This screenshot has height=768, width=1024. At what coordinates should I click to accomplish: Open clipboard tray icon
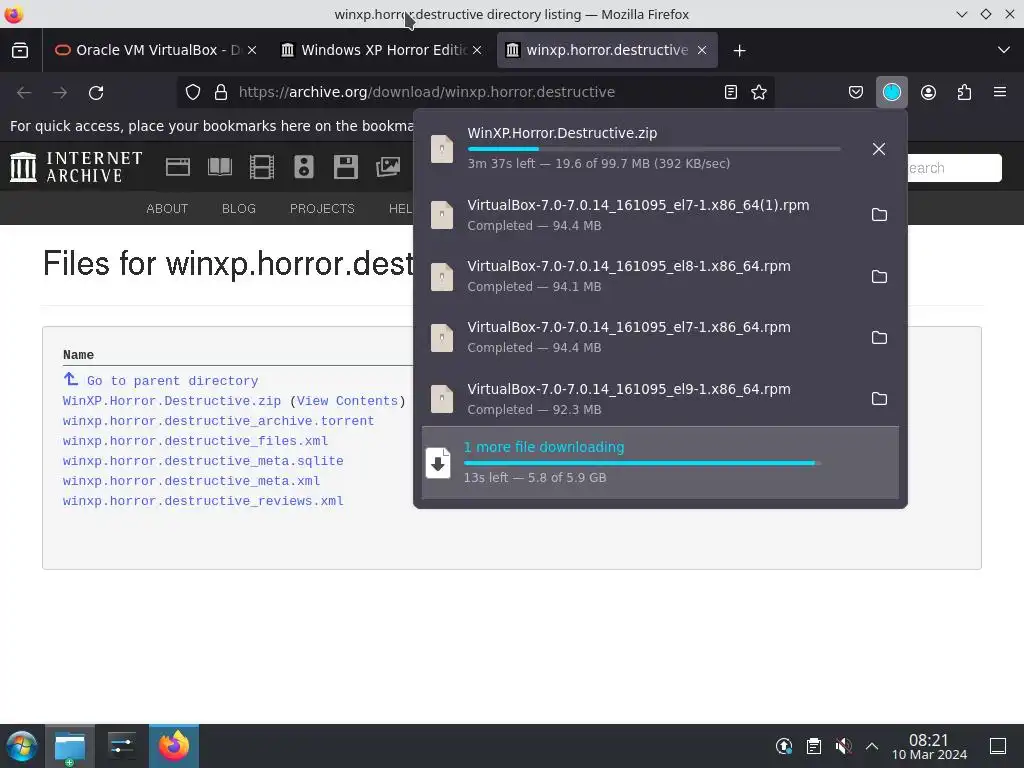click(814, 746)
